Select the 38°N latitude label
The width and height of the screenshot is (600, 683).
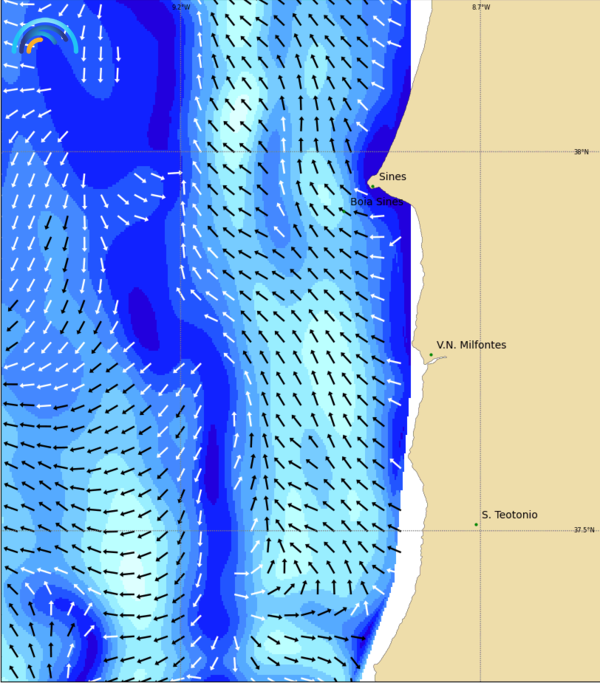click(581, 152)
